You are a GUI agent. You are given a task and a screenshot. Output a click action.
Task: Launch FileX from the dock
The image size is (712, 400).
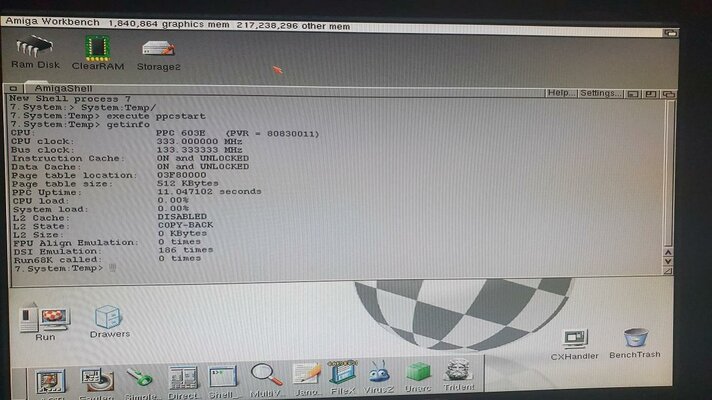coord(342,378)
